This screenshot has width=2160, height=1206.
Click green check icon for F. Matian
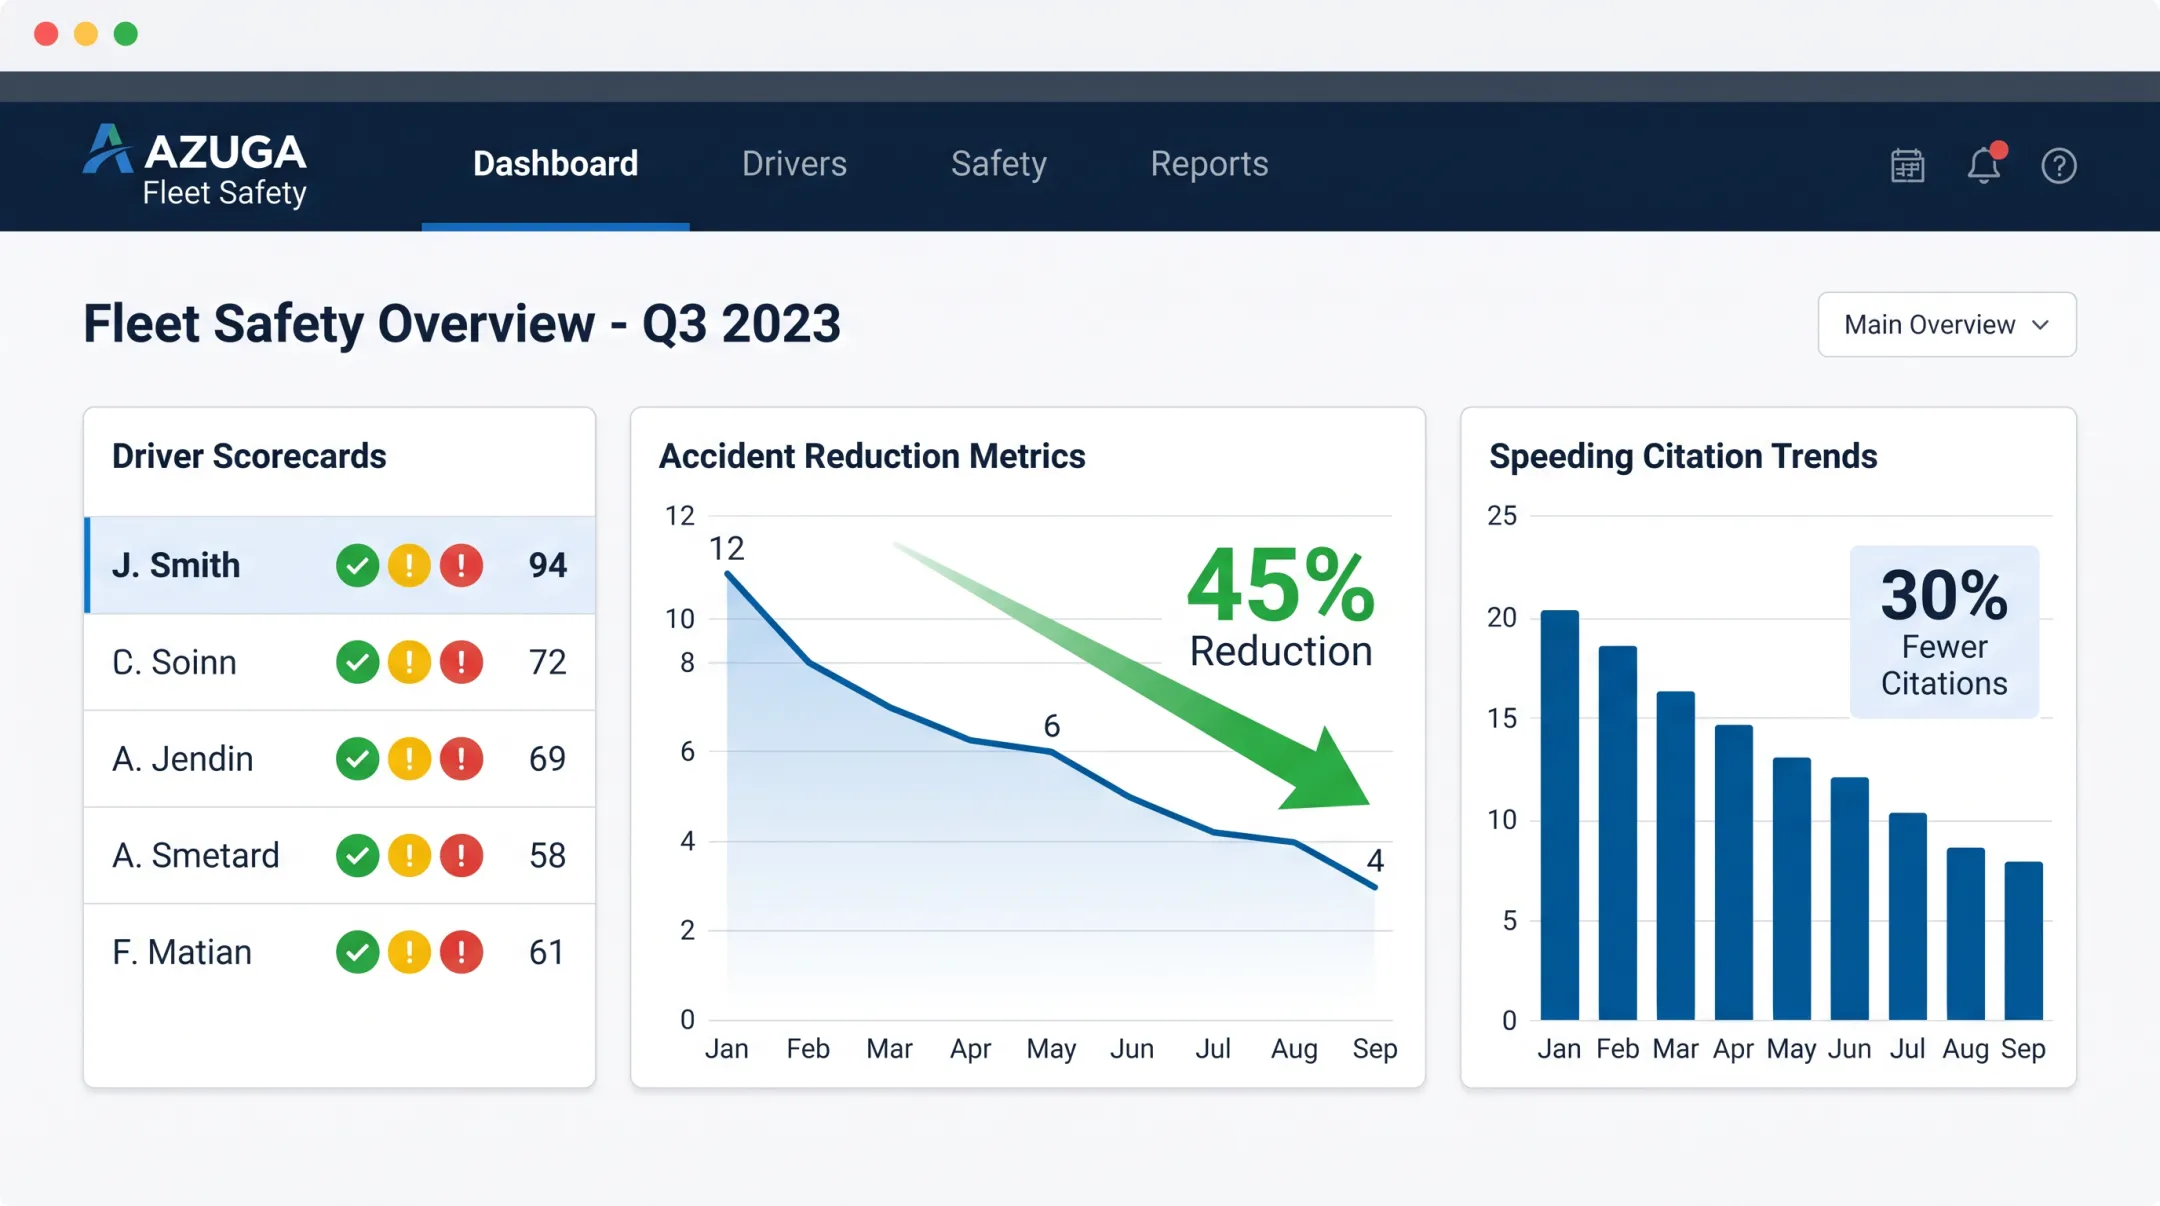357,952
